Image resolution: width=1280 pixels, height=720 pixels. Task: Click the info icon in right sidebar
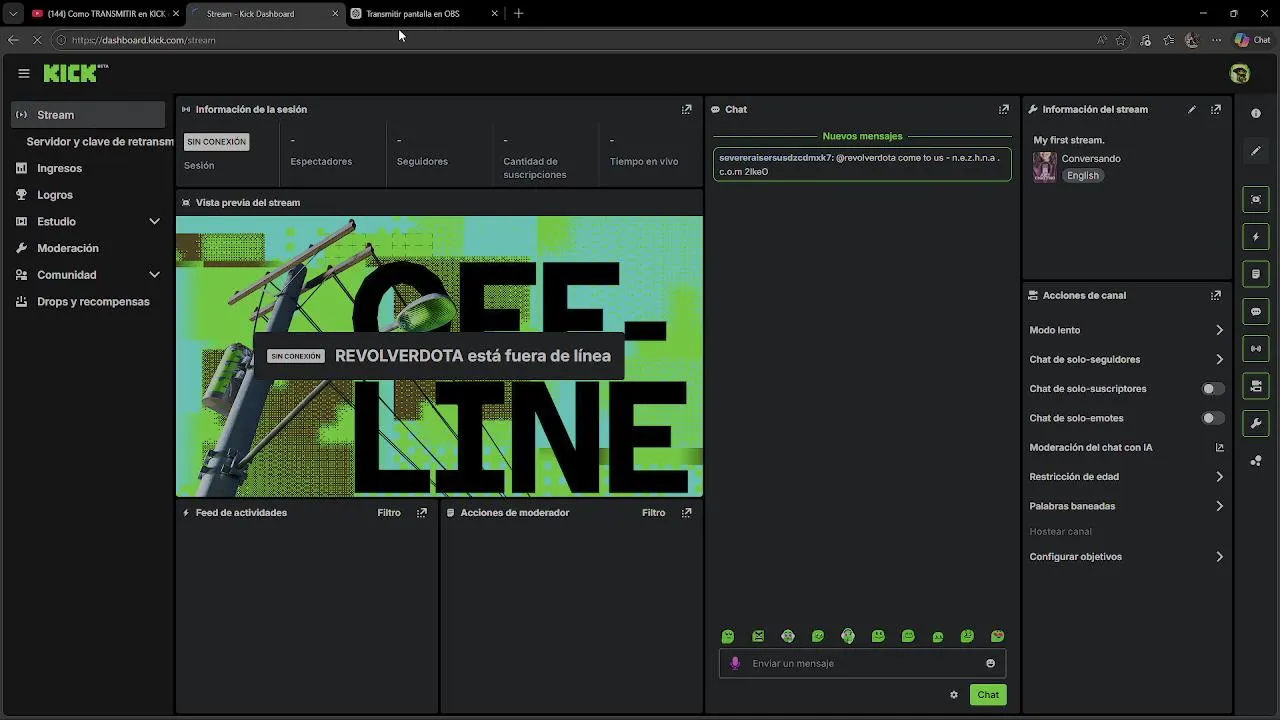tap(1256, 114)
